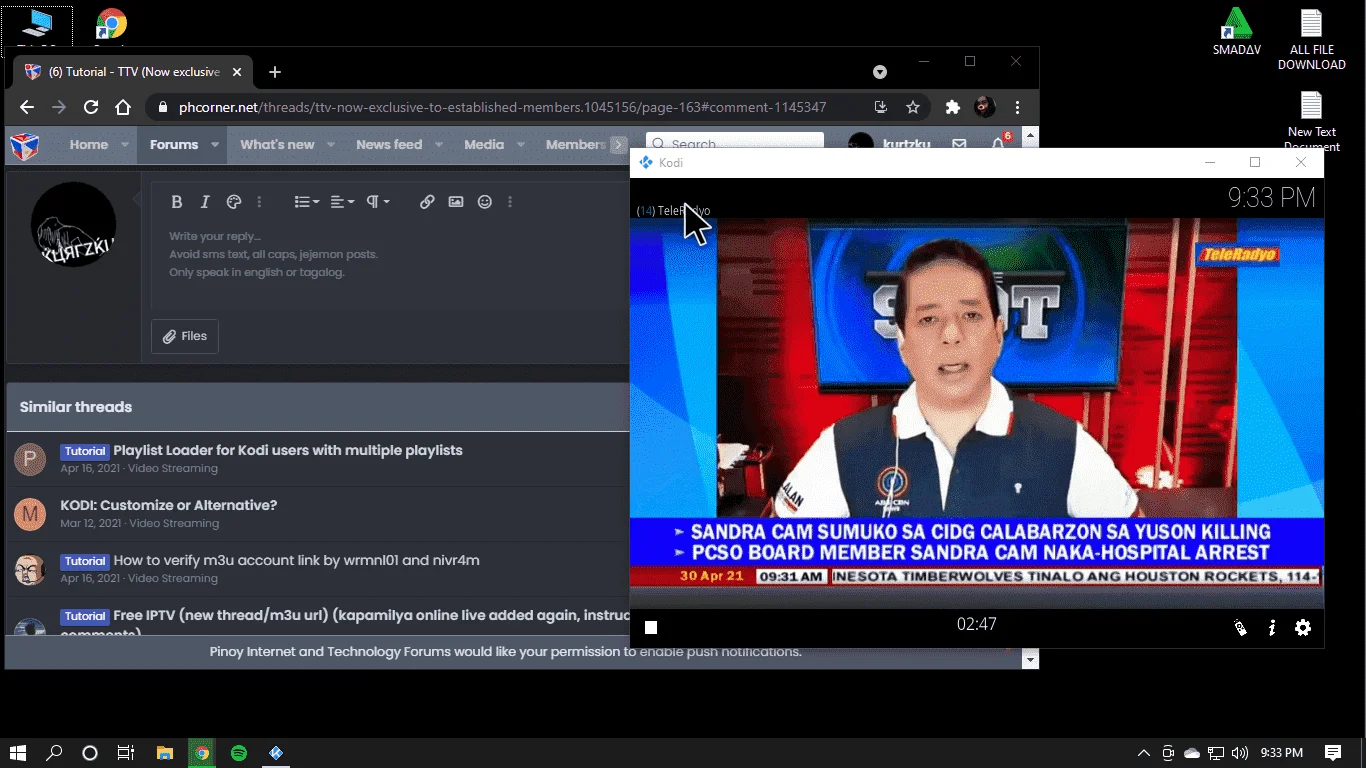This screenshot has height=768, width=1366.
Task: Bookmark the page with the star icon
Action: tap(913, 107)
